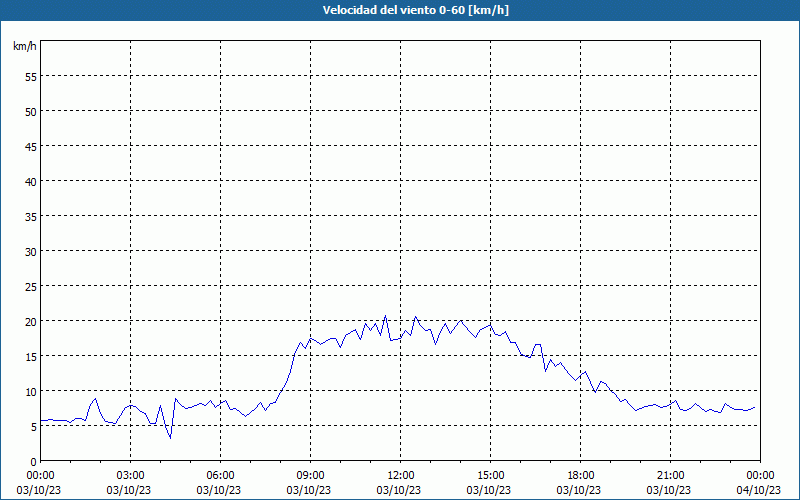Screen dimensions: 800x500
Task: Click the '45' y-axis label
Action: click(x=31, y=147)
